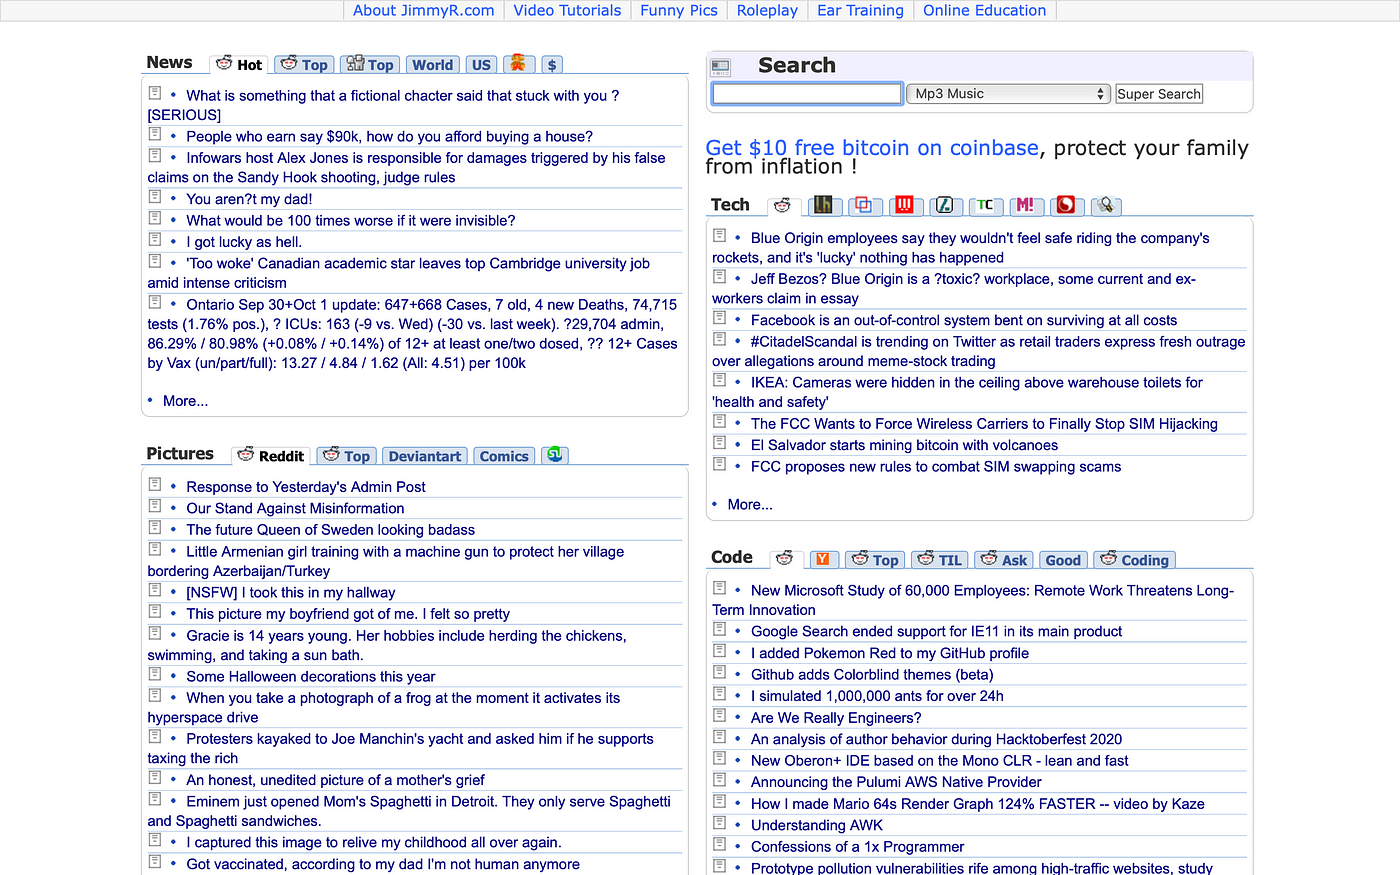
Task: Open the Mario icon tab in News
Action: [518, 63]
